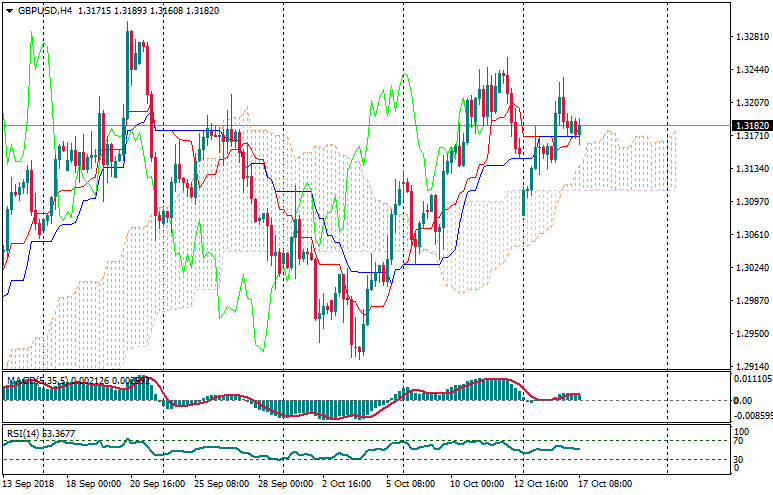Click the 1.30240 price axis level
This screenshot has height=495, width=773.
point(750,268)
